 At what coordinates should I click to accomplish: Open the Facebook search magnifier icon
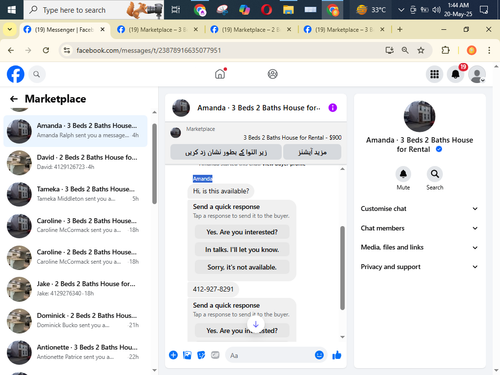point(37,74)
